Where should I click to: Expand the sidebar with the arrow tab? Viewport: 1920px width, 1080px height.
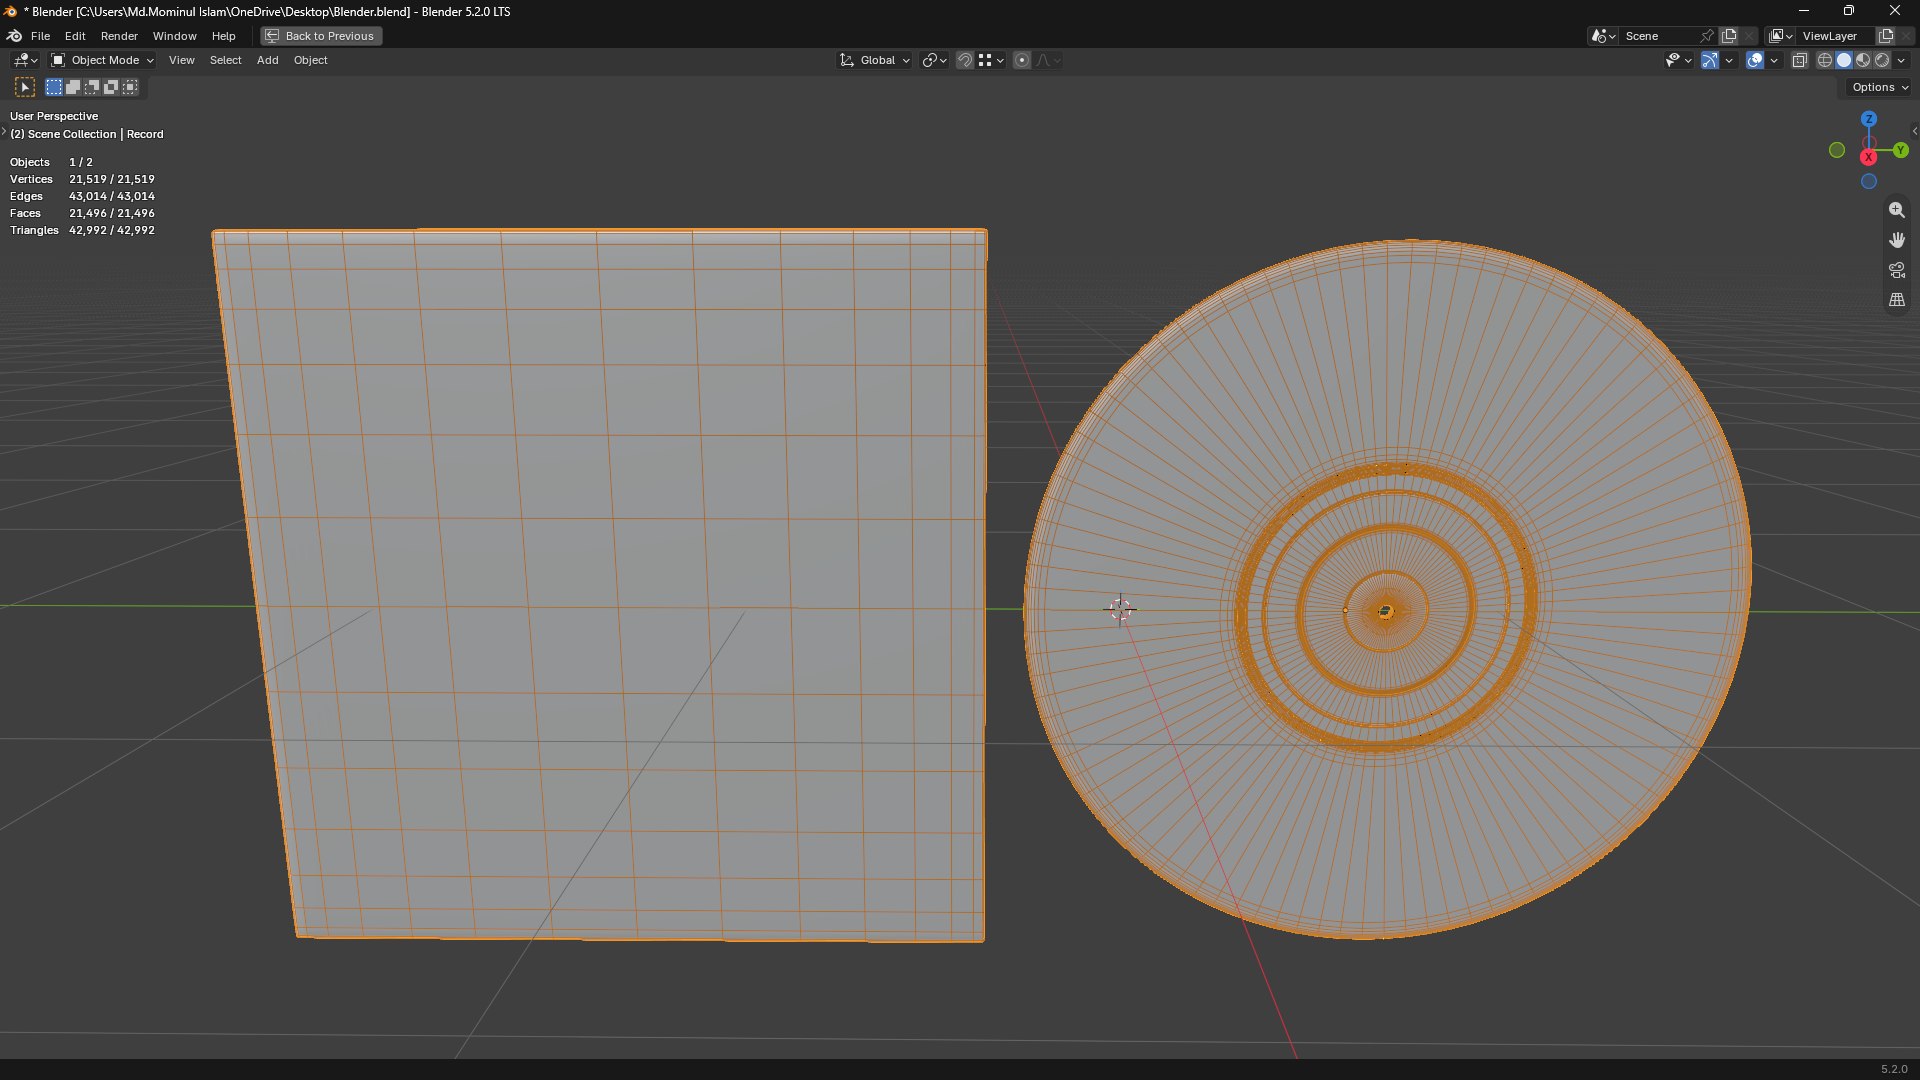coord(1914,131)
